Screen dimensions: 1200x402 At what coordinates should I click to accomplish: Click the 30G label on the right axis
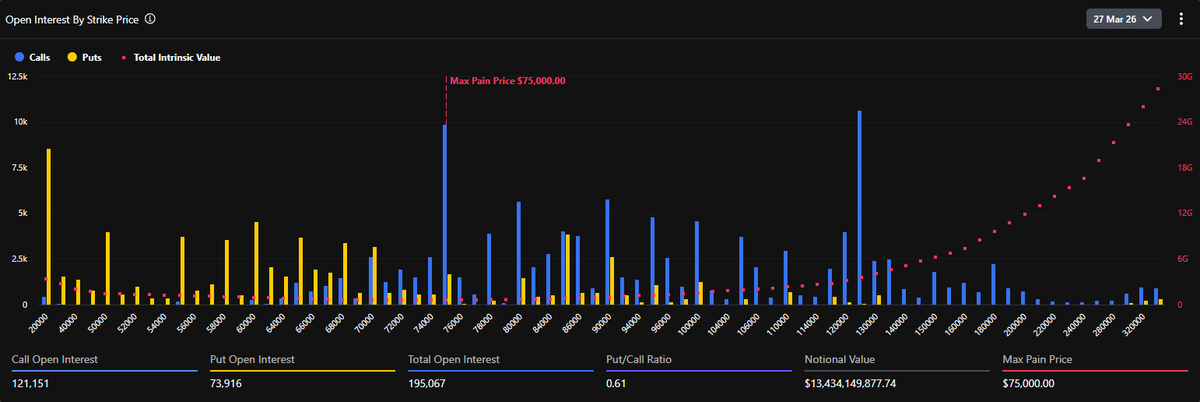(1184, 77)
